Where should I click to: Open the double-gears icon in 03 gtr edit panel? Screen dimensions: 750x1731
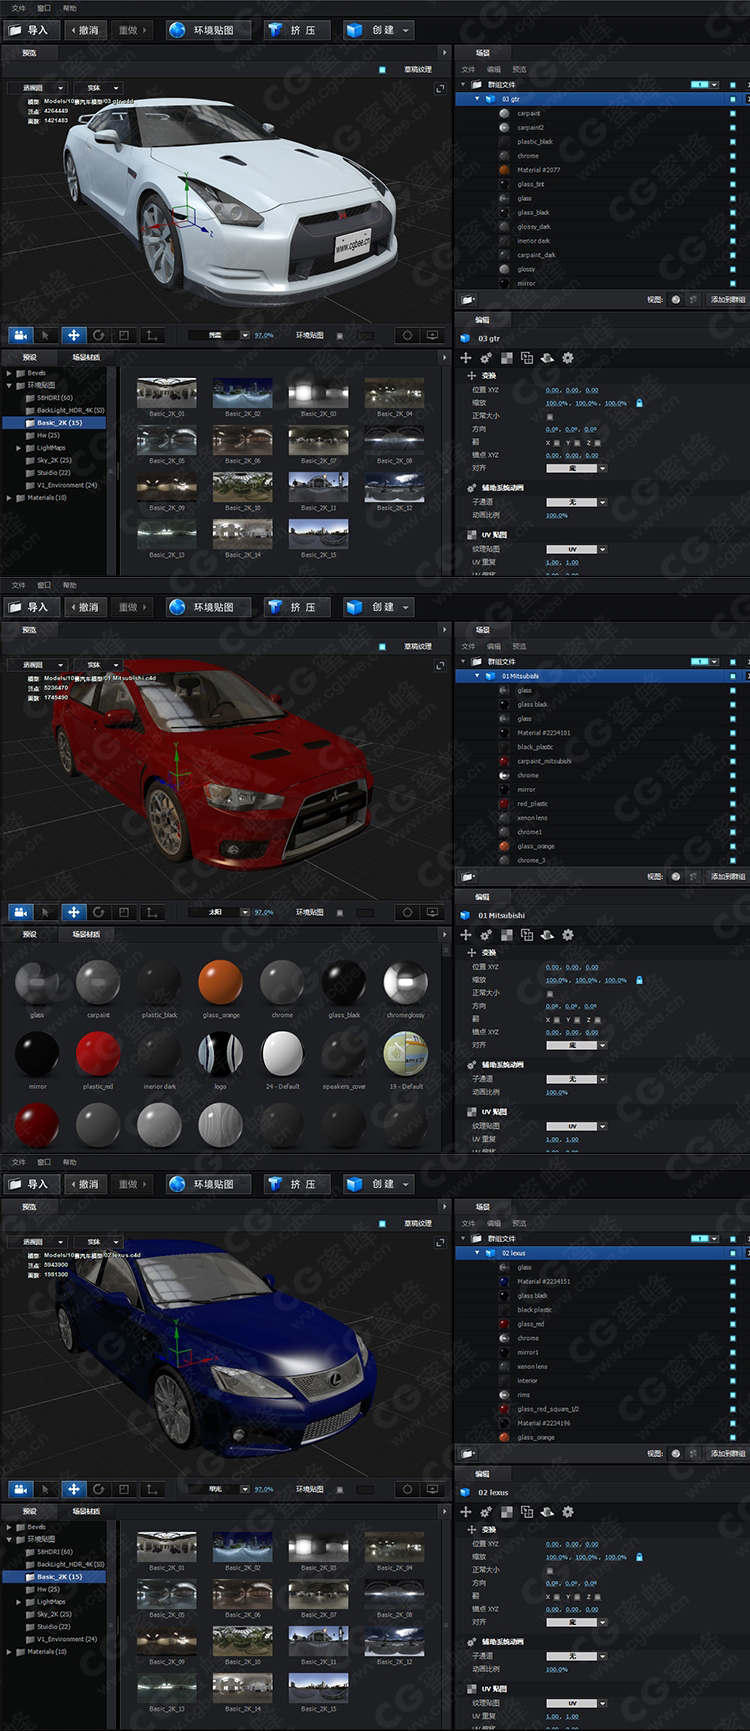tap(486, 357)
